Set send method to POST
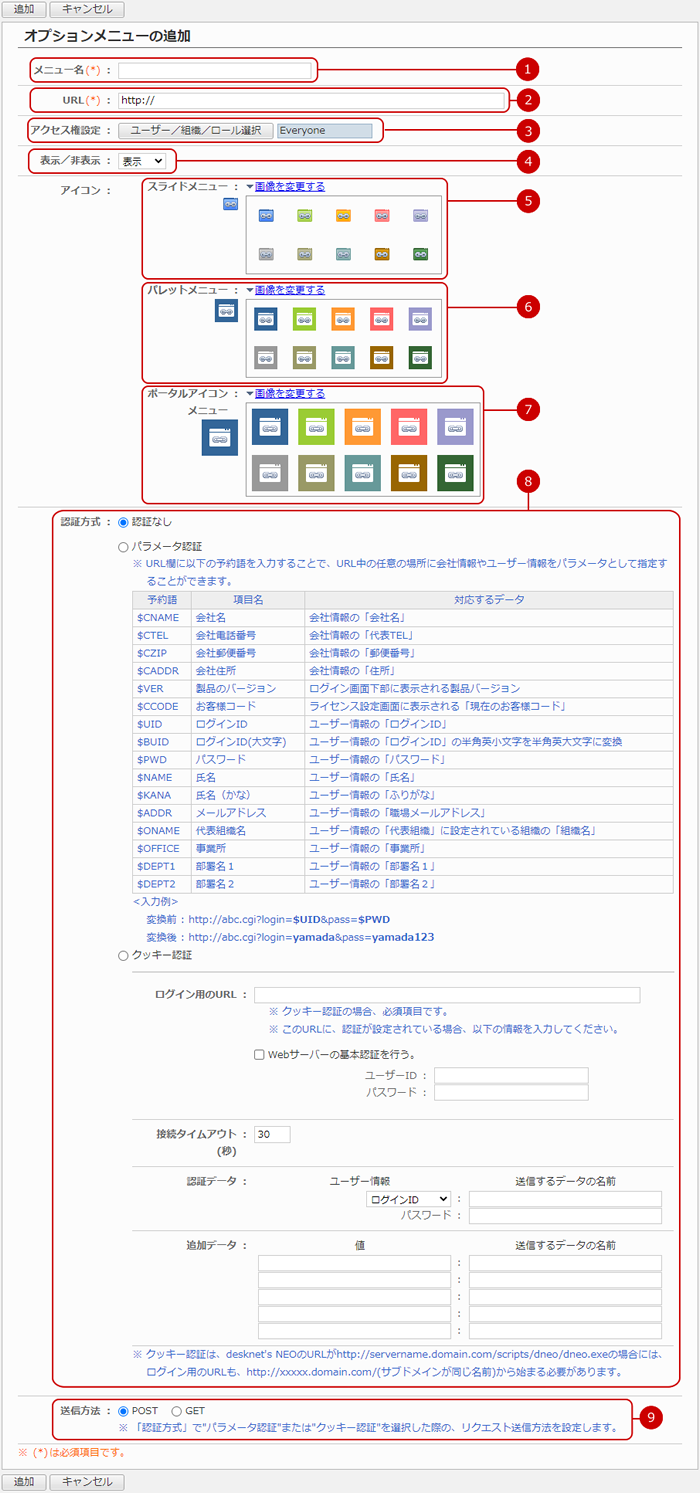 click(x=124, y=1411)
